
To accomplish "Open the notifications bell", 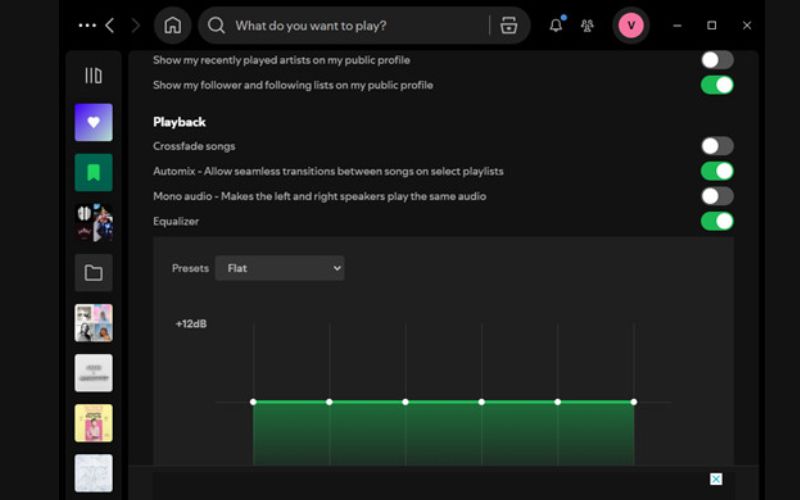I will pyautogui.click(x=556, y=25).
